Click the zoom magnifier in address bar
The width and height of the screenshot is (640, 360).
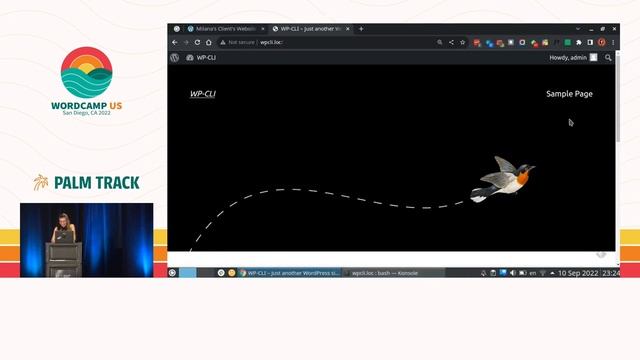coord(440,42)
